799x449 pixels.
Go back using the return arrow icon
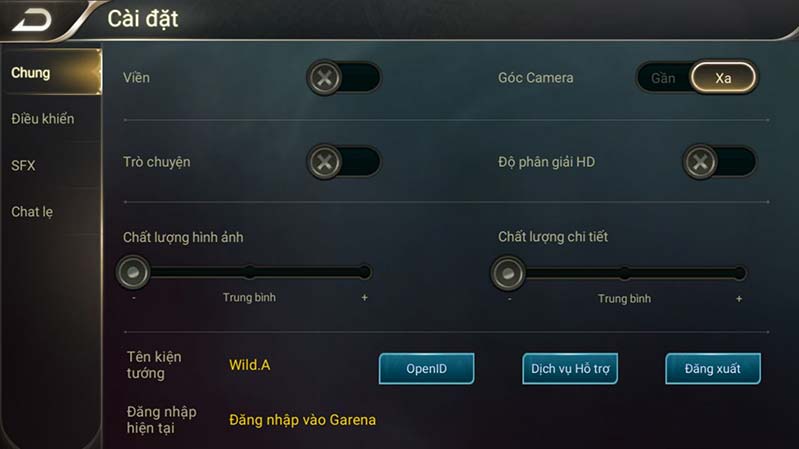tap(32, 21)
